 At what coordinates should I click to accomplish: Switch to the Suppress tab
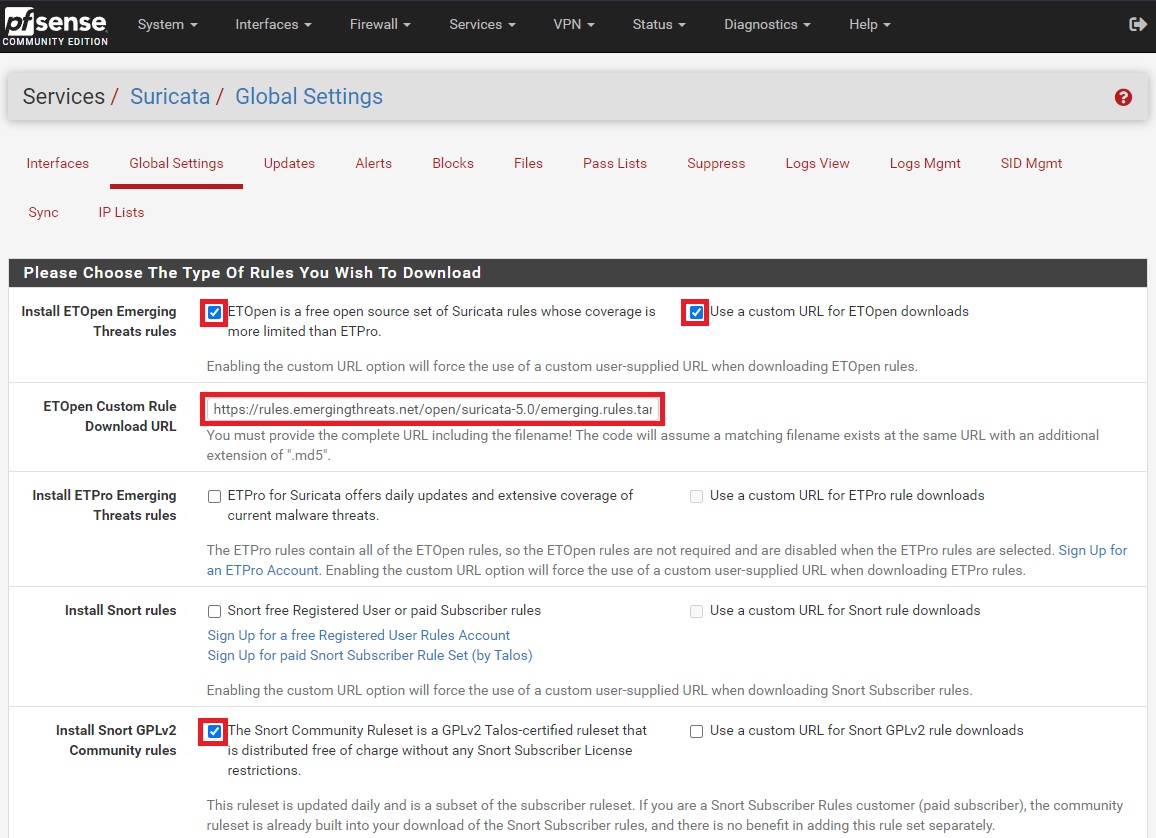[x=716, y=164]
